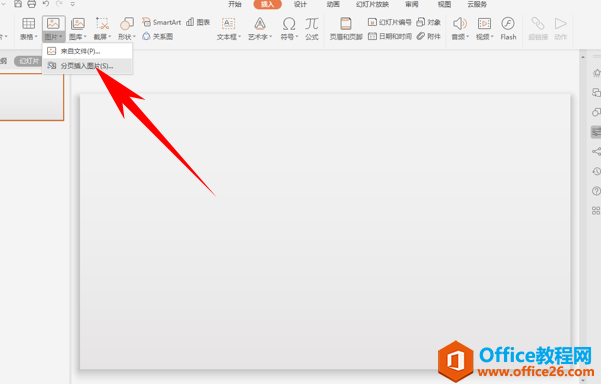This screenshot has height=389, width=601.
Task: Select the slide thumbnail in left pane
Action: pos(31,97)
